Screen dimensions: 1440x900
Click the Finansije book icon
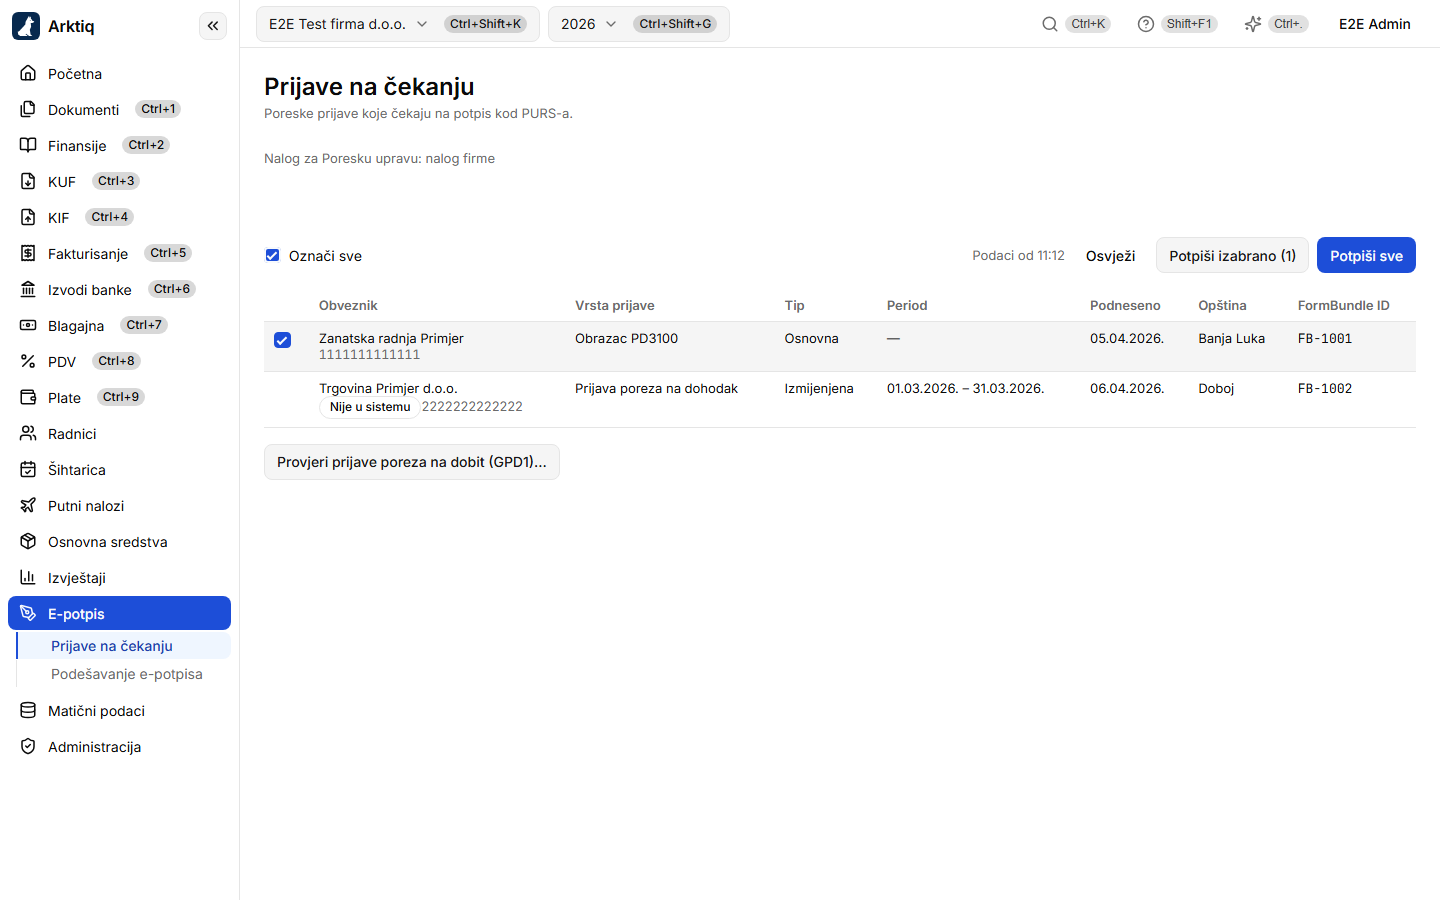(x=28, y=145)
